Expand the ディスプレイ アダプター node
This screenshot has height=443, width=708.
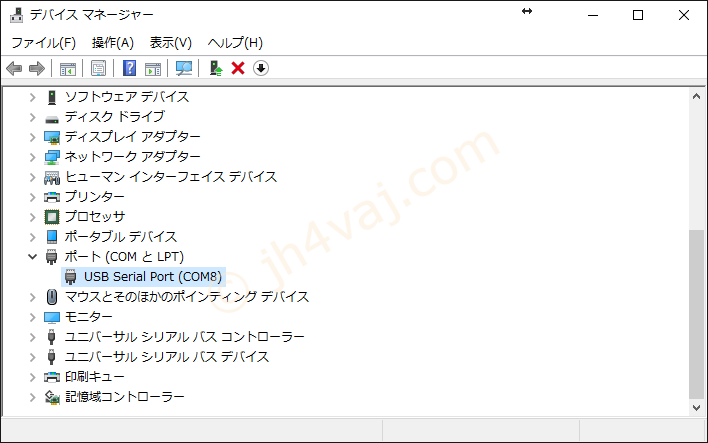[33, 137]
